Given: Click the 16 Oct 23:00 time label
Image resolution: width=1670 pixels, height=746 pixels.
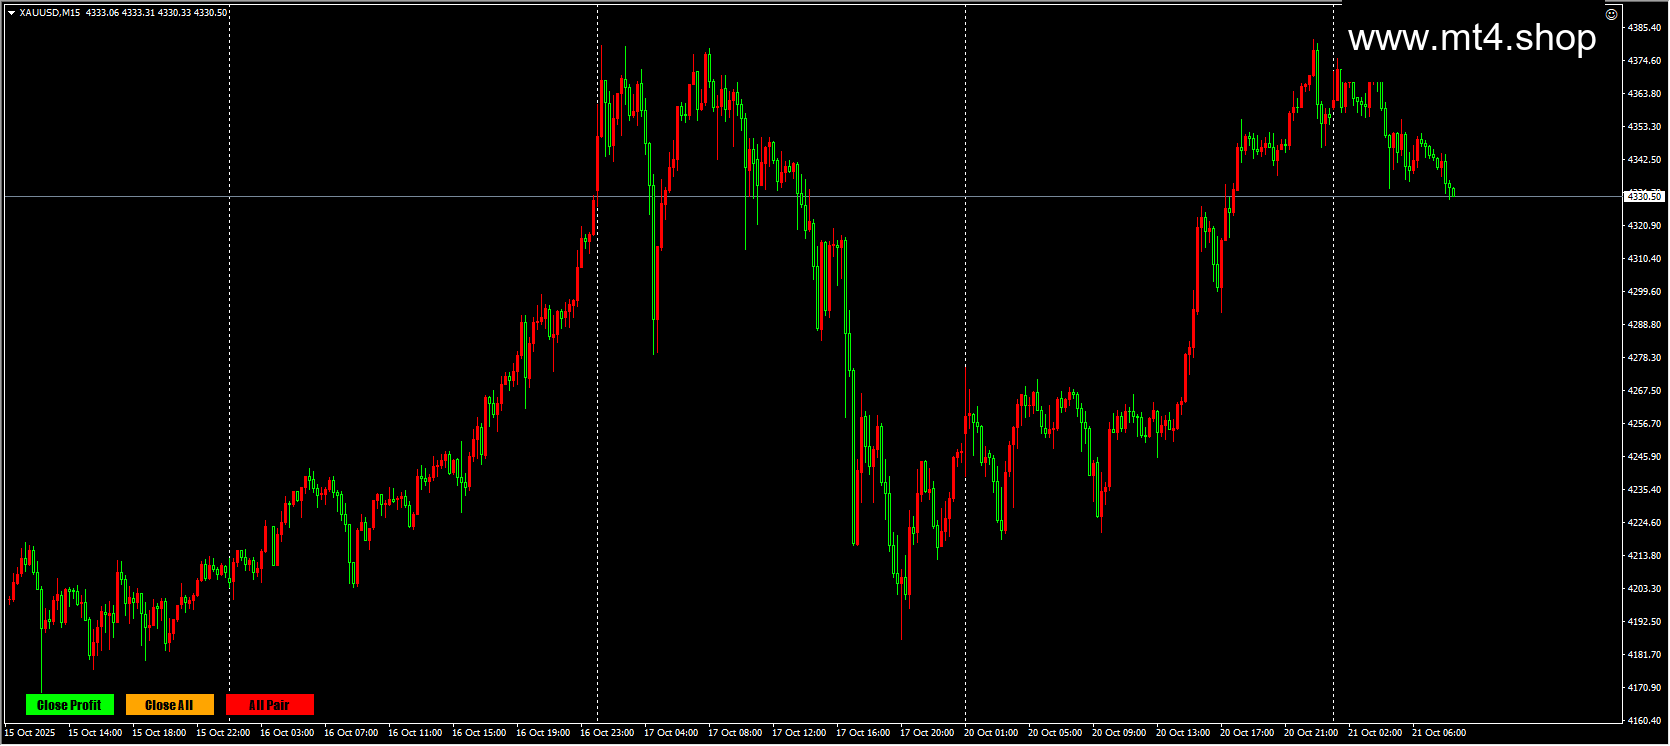Looking at the screenshot, I should pyautogui.click(x=607, y=733).
